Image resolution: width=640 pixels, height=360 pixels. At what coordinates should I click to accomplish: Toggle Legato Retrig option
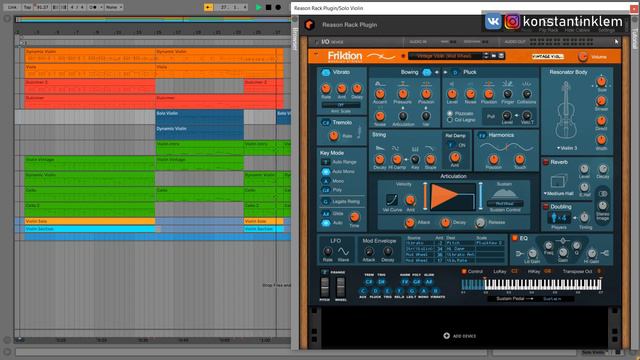coord(326,202)
